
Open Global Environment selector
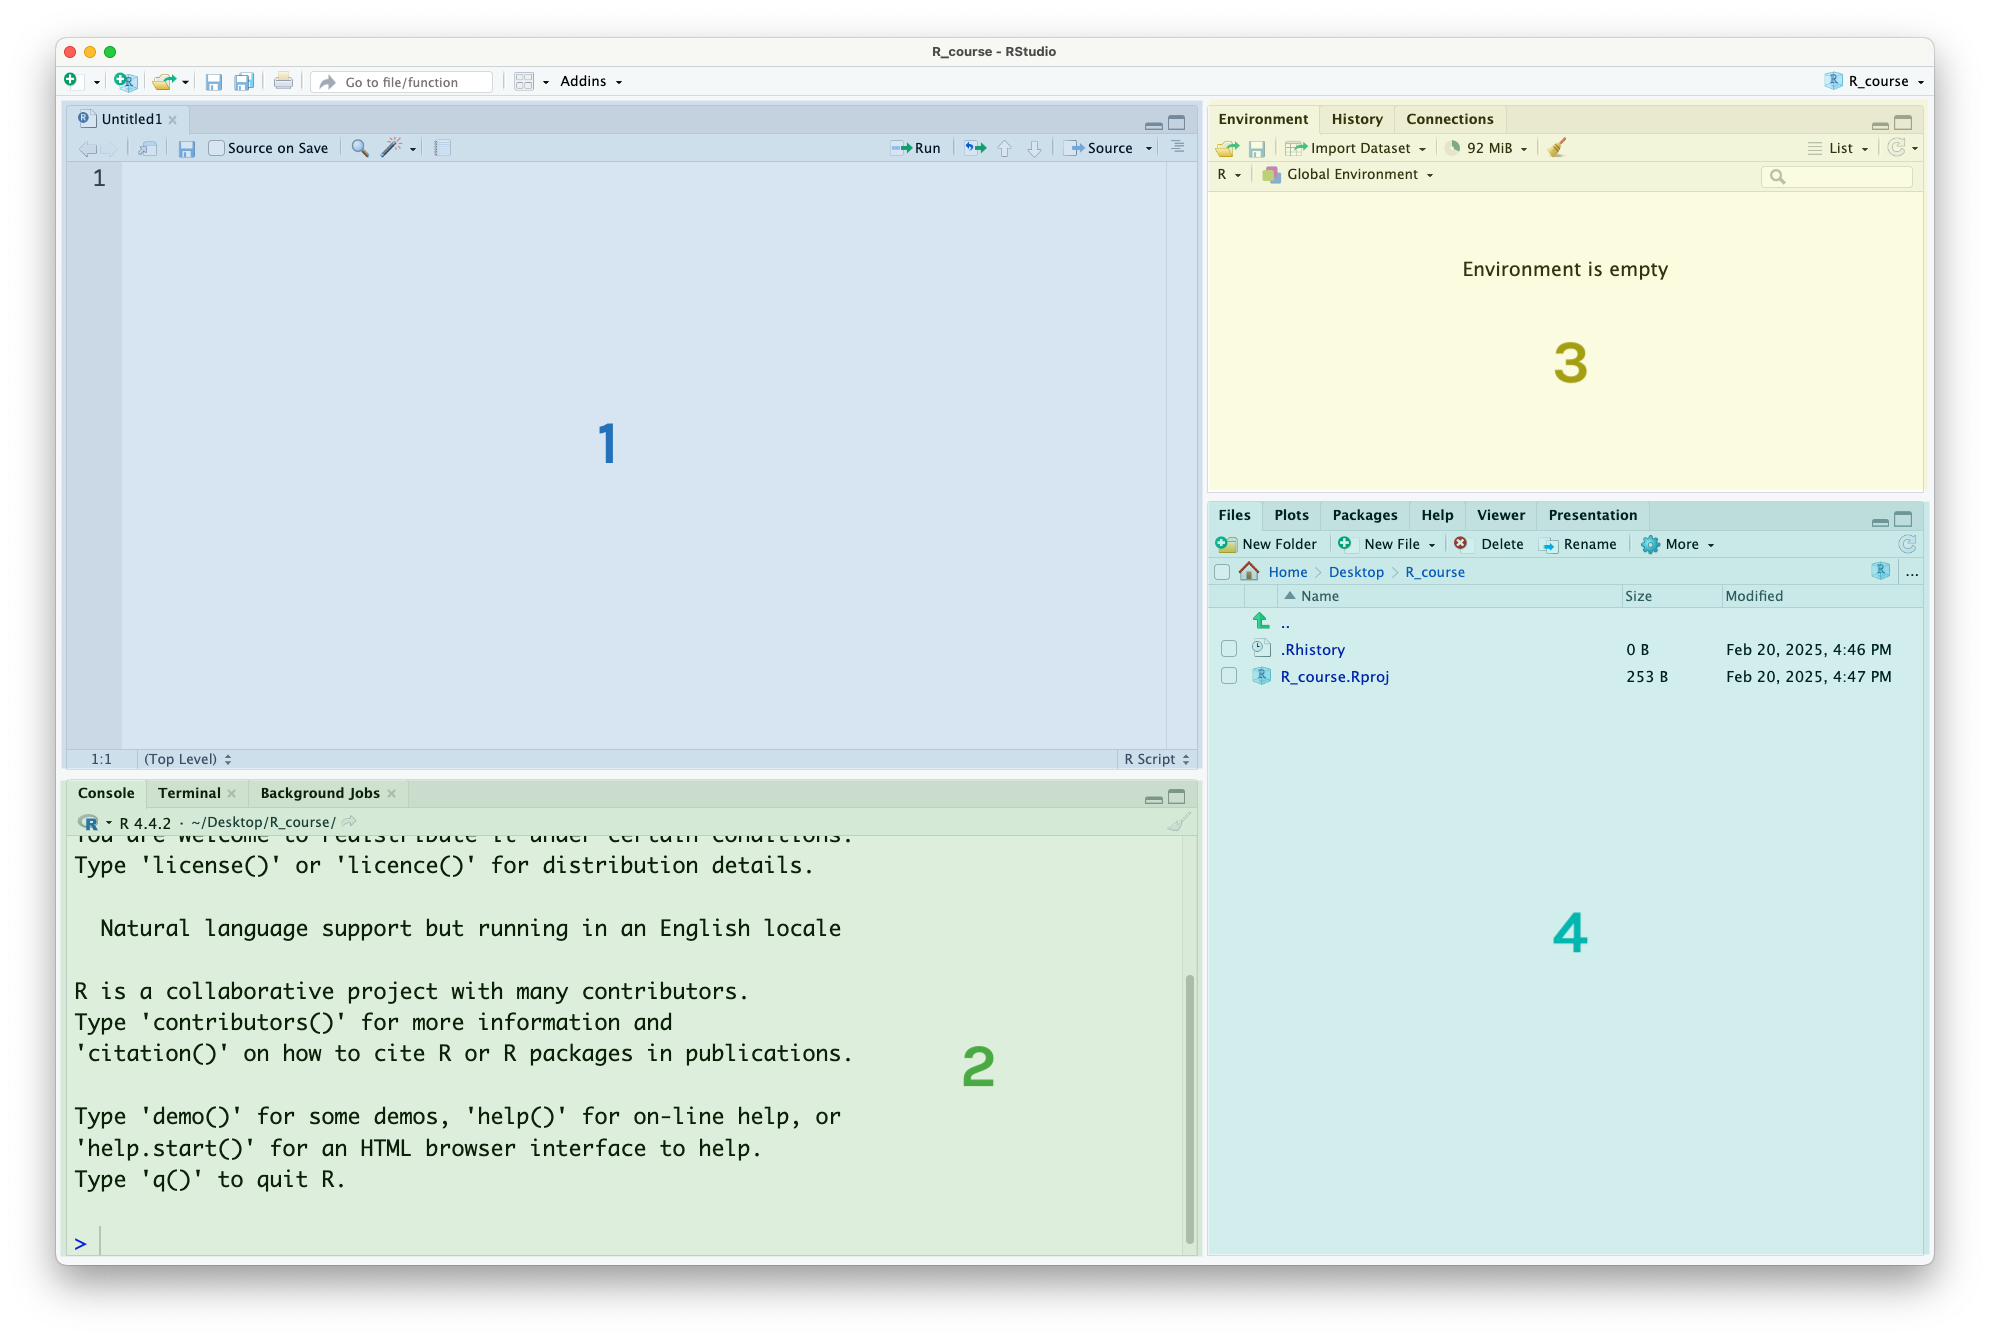click(1348, 174)
